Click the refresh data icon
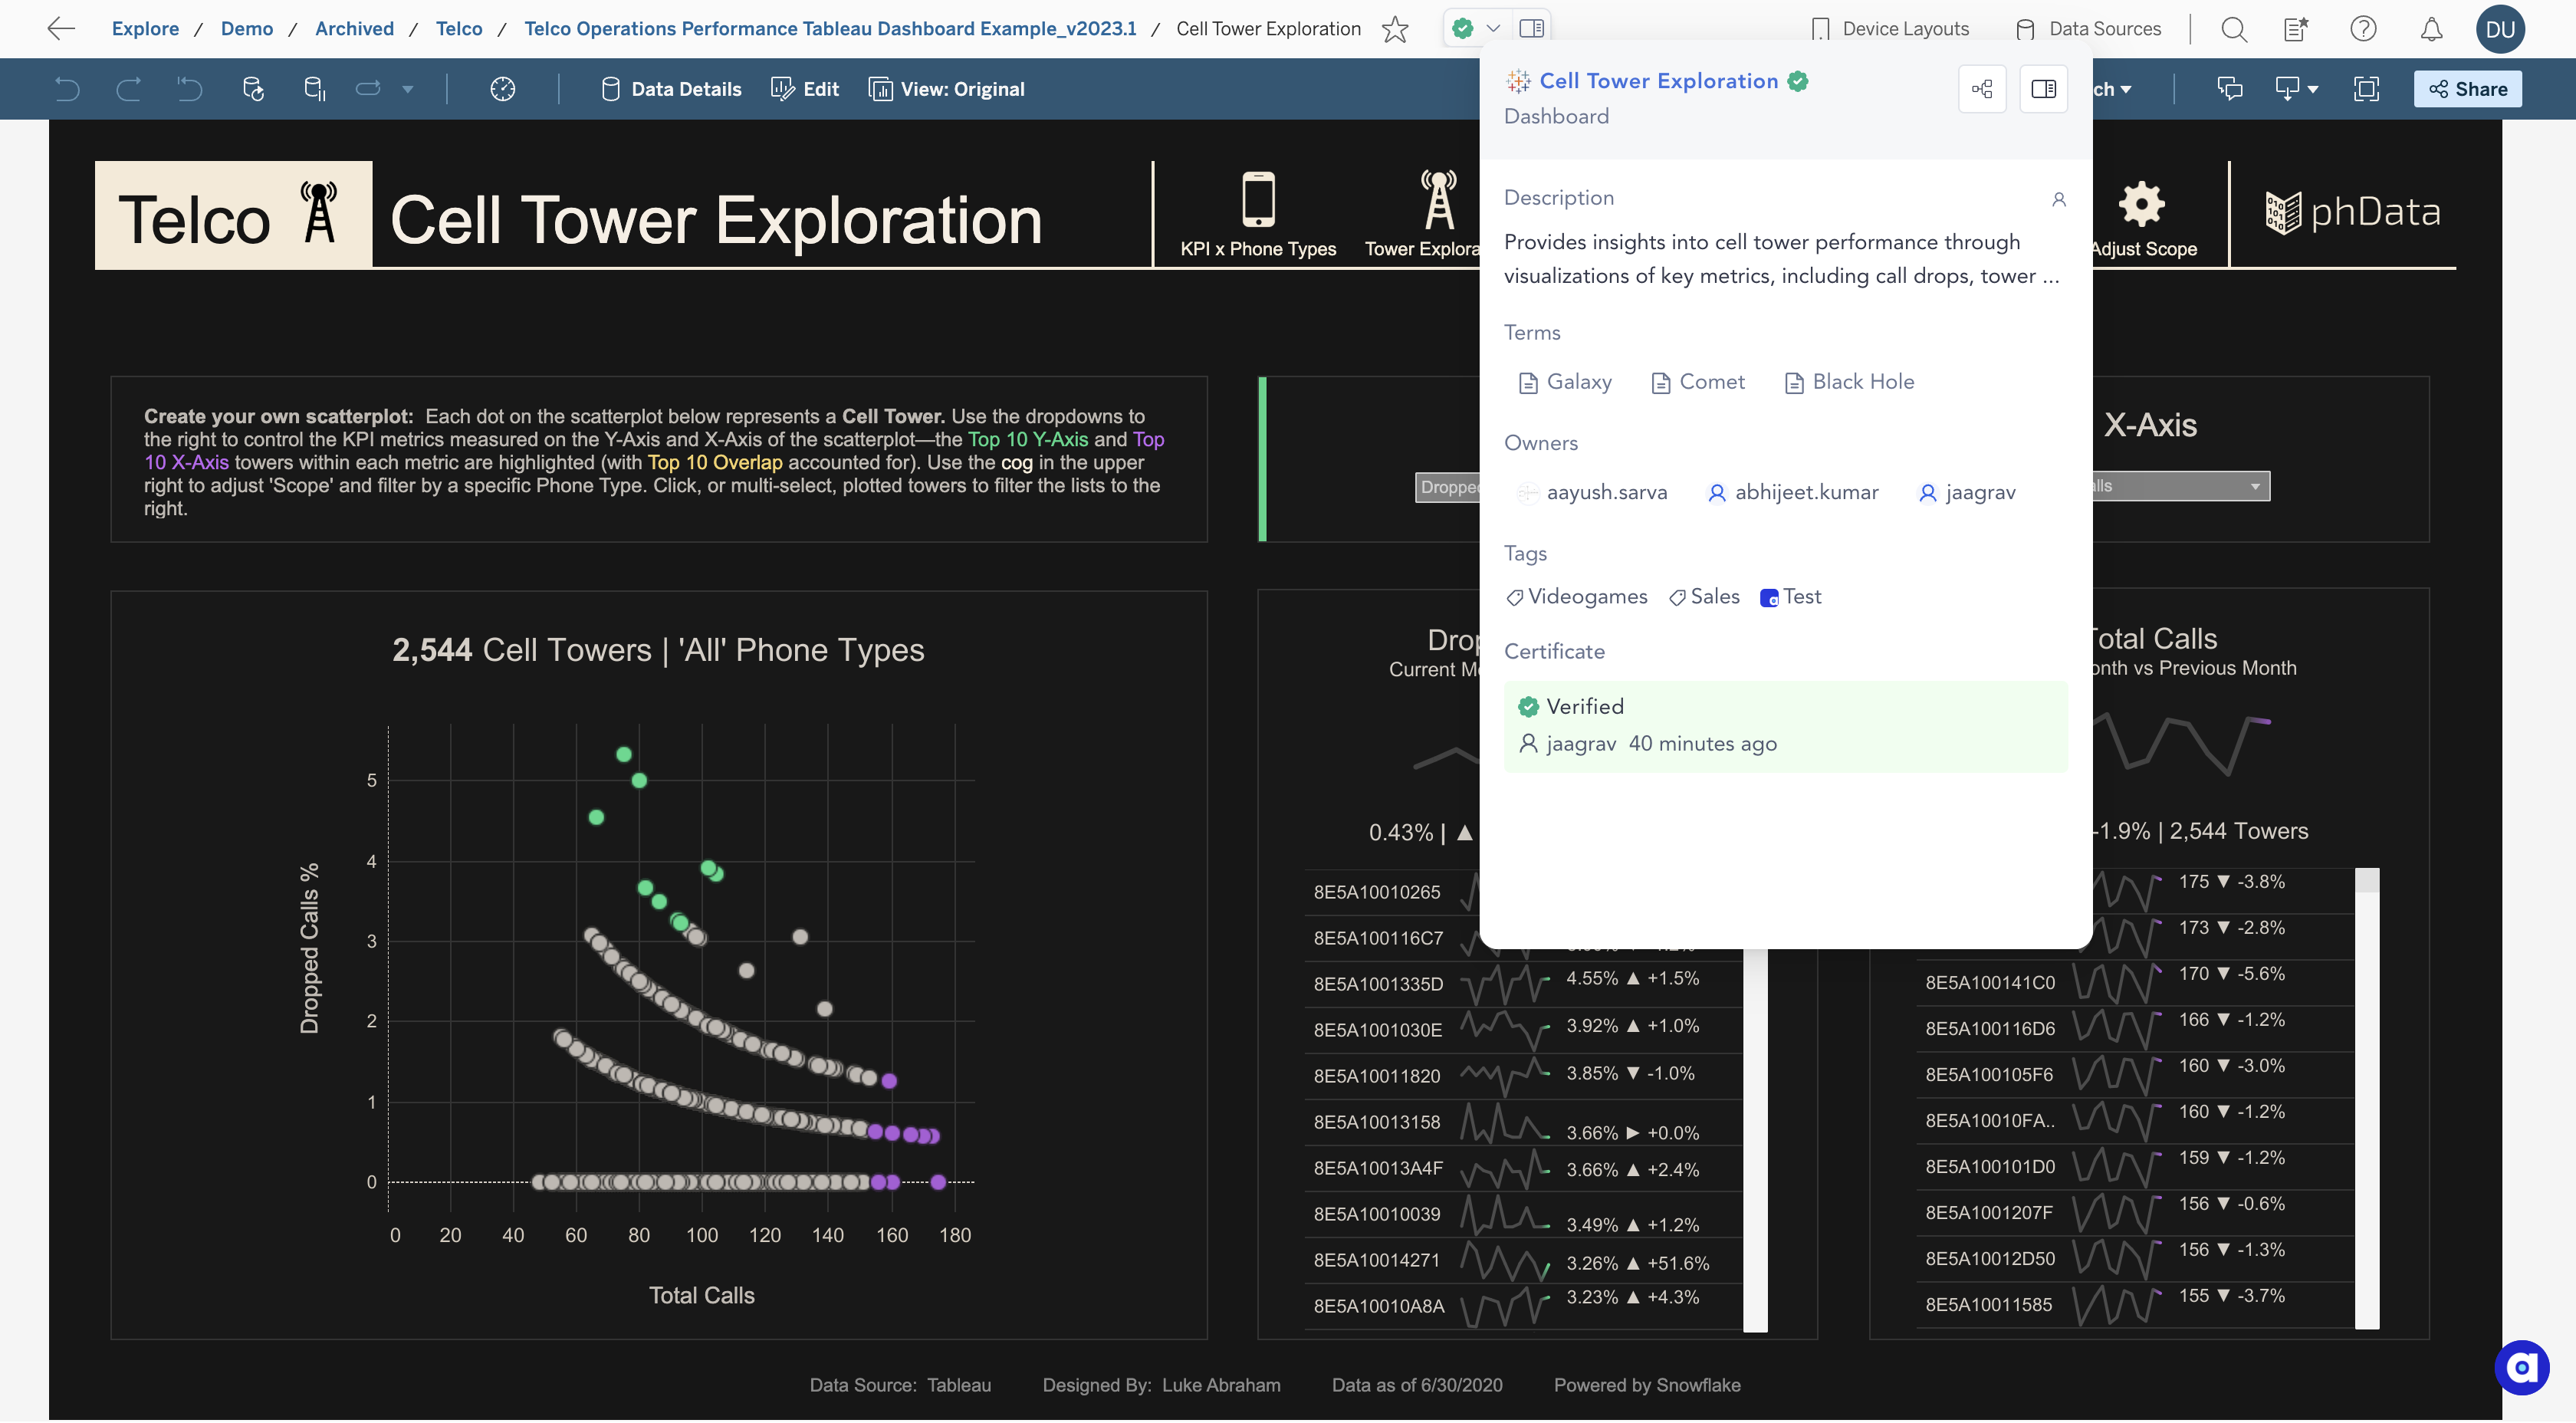2576x1423 pixels. pyautogui.click(x=253, y=89)
